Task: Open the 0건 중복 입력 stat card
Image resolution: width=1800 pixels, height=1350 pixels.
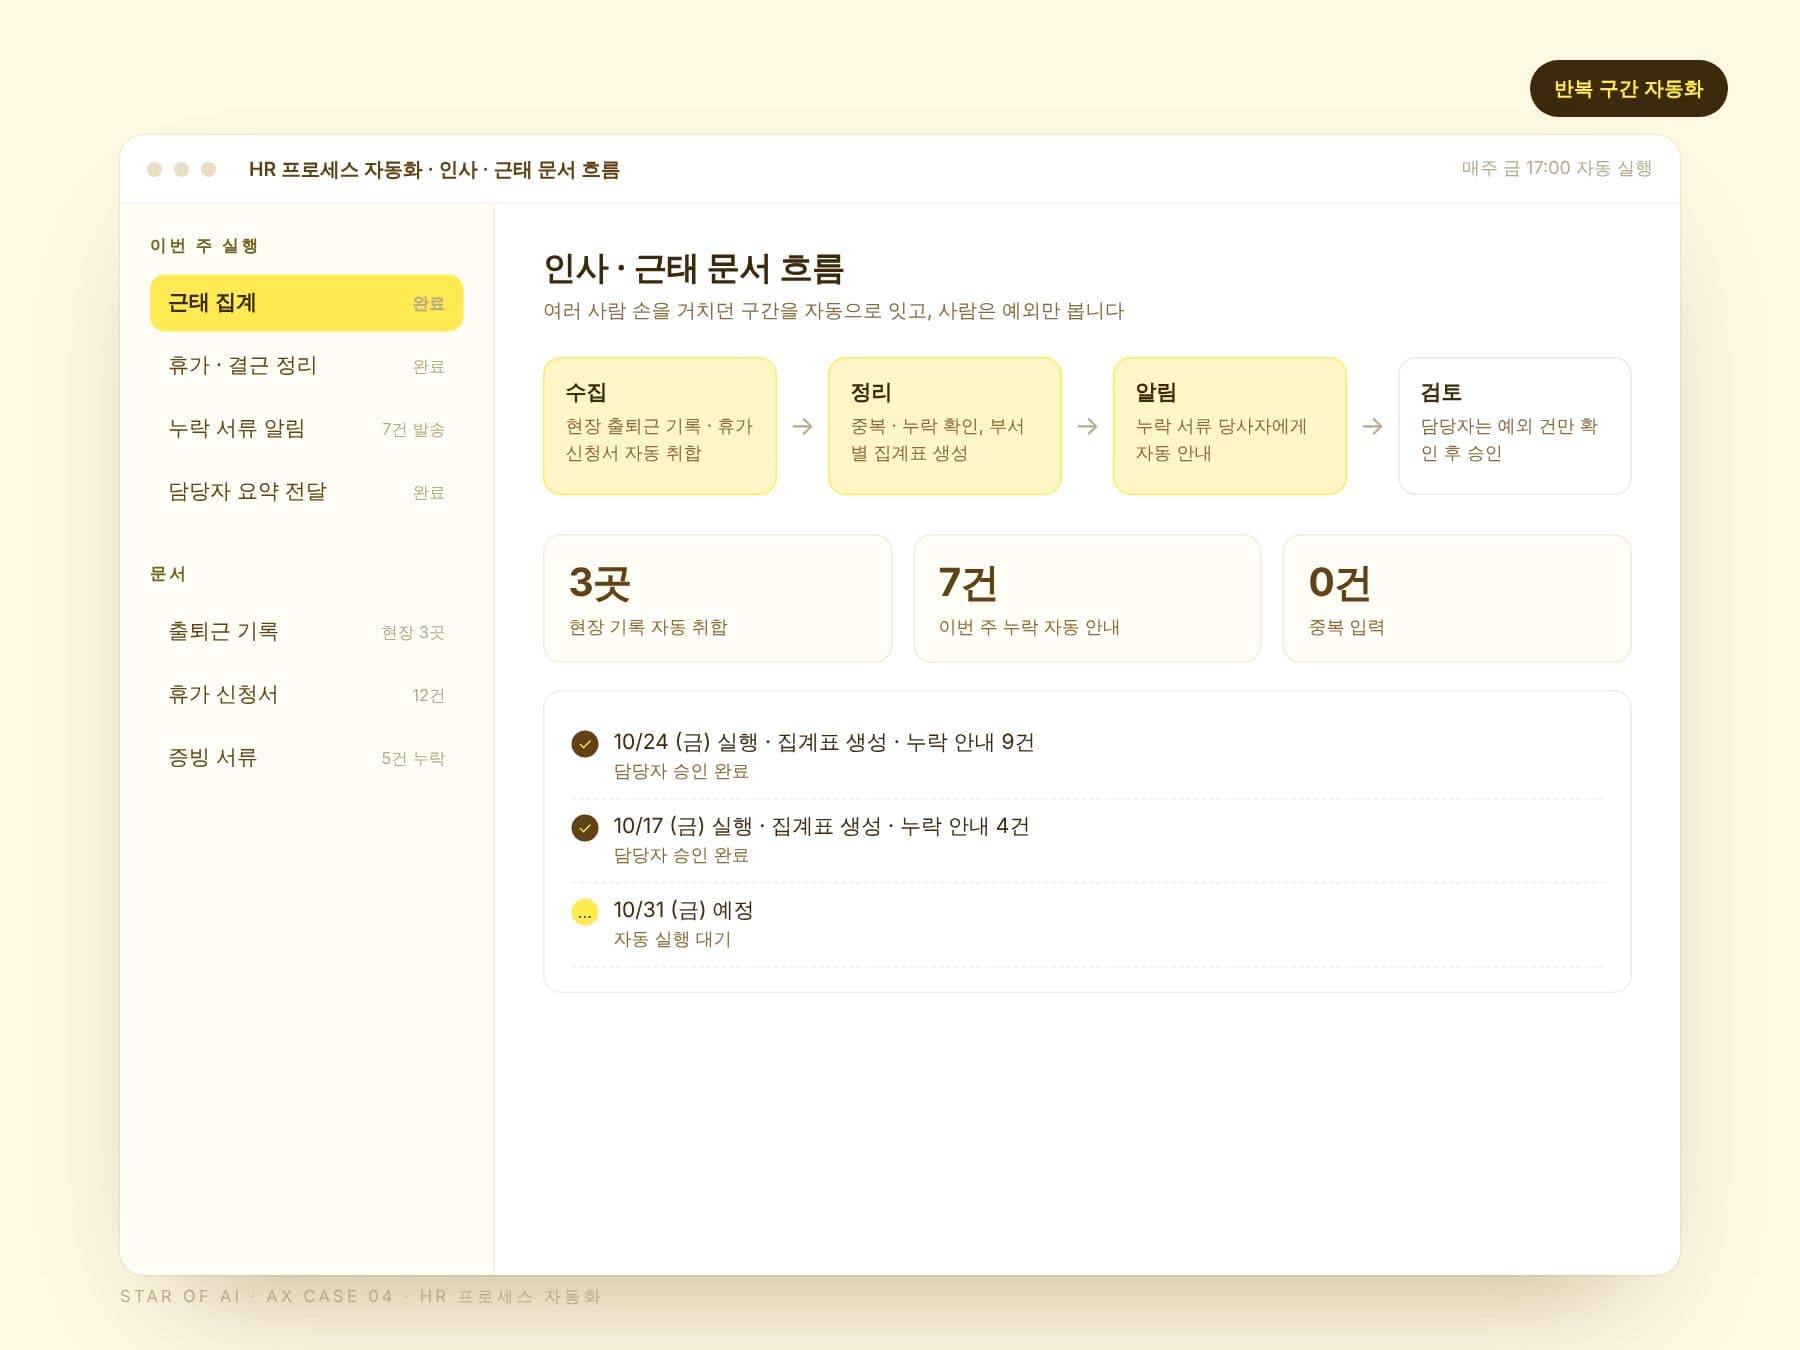Action: click(x=1457, y=598)
